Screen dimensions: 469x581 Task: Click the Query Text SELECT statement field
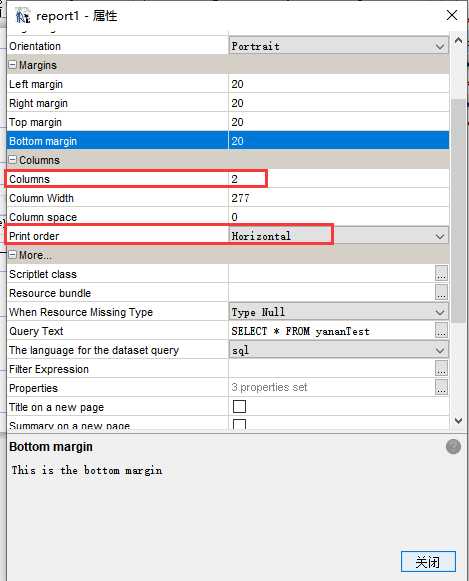331,331
